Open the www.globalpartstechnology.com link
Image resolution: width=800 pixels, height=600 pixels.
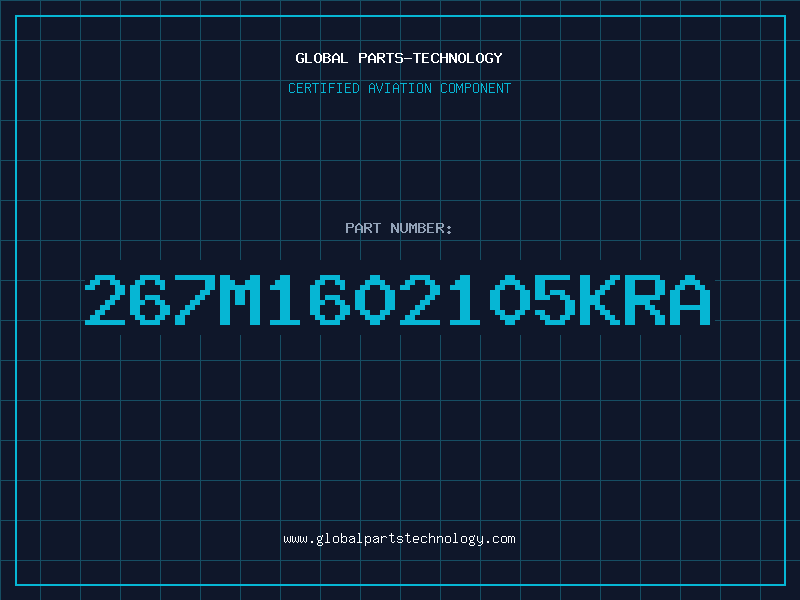(x=399, y=539)
